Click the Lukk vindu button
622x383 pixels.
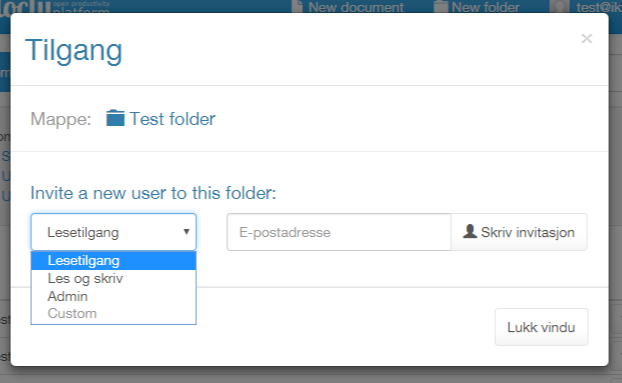click(x=541, y=327)
